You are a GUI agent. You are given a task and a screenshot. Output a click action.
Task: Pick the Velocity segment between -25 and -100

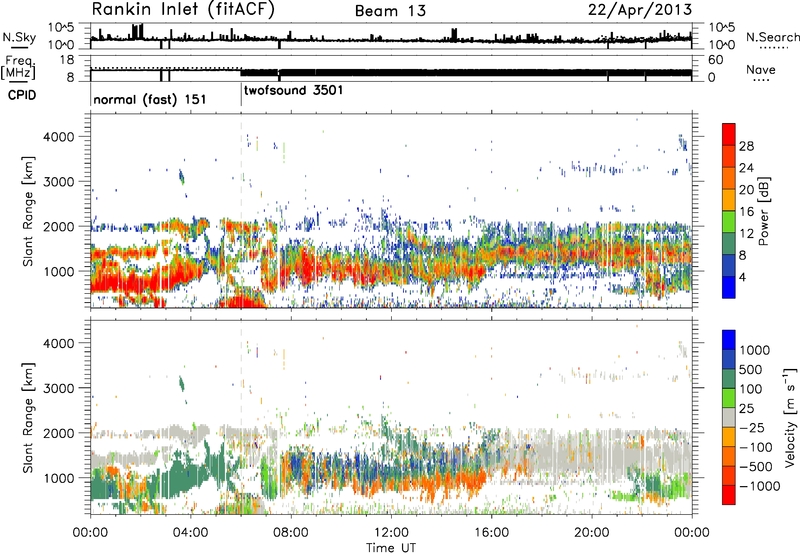point(729,437)
